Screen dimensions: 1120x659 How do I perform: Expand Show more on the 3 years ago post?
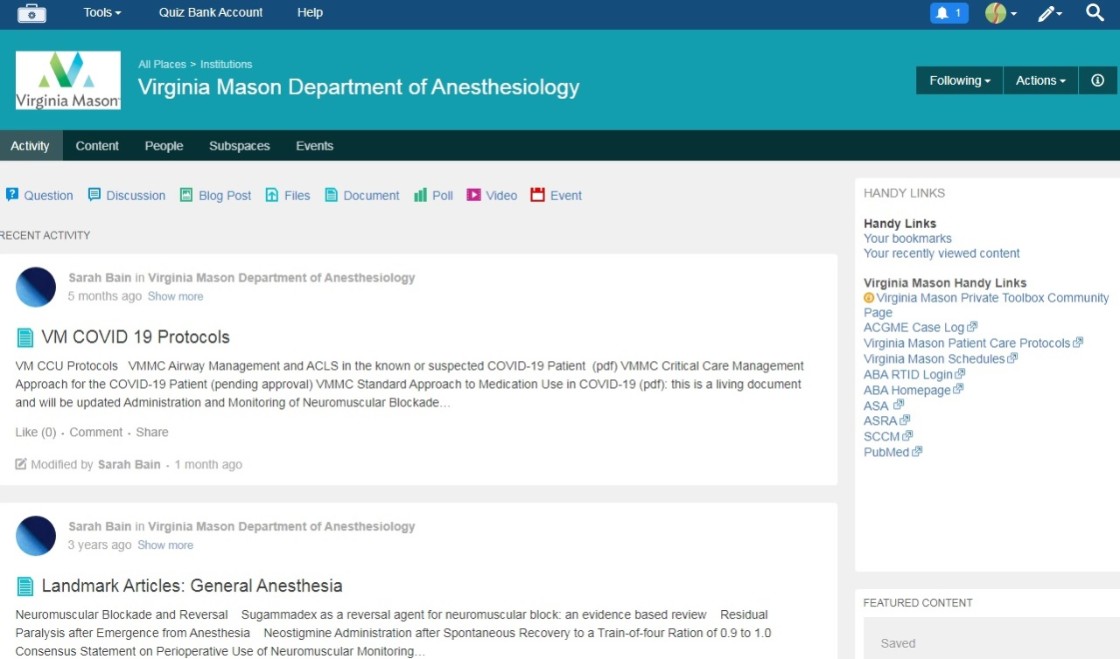tap(165, 545)
